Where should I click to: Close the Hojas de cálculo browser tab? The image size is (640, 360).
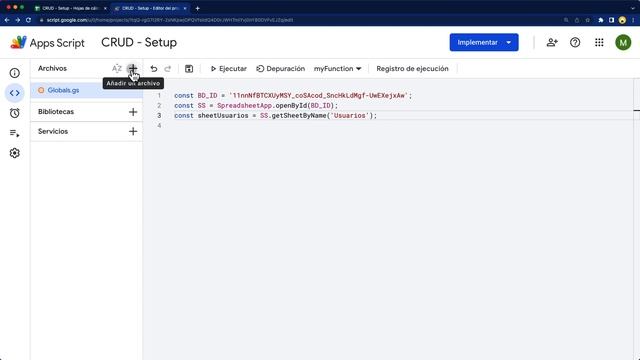coord(105,8)
